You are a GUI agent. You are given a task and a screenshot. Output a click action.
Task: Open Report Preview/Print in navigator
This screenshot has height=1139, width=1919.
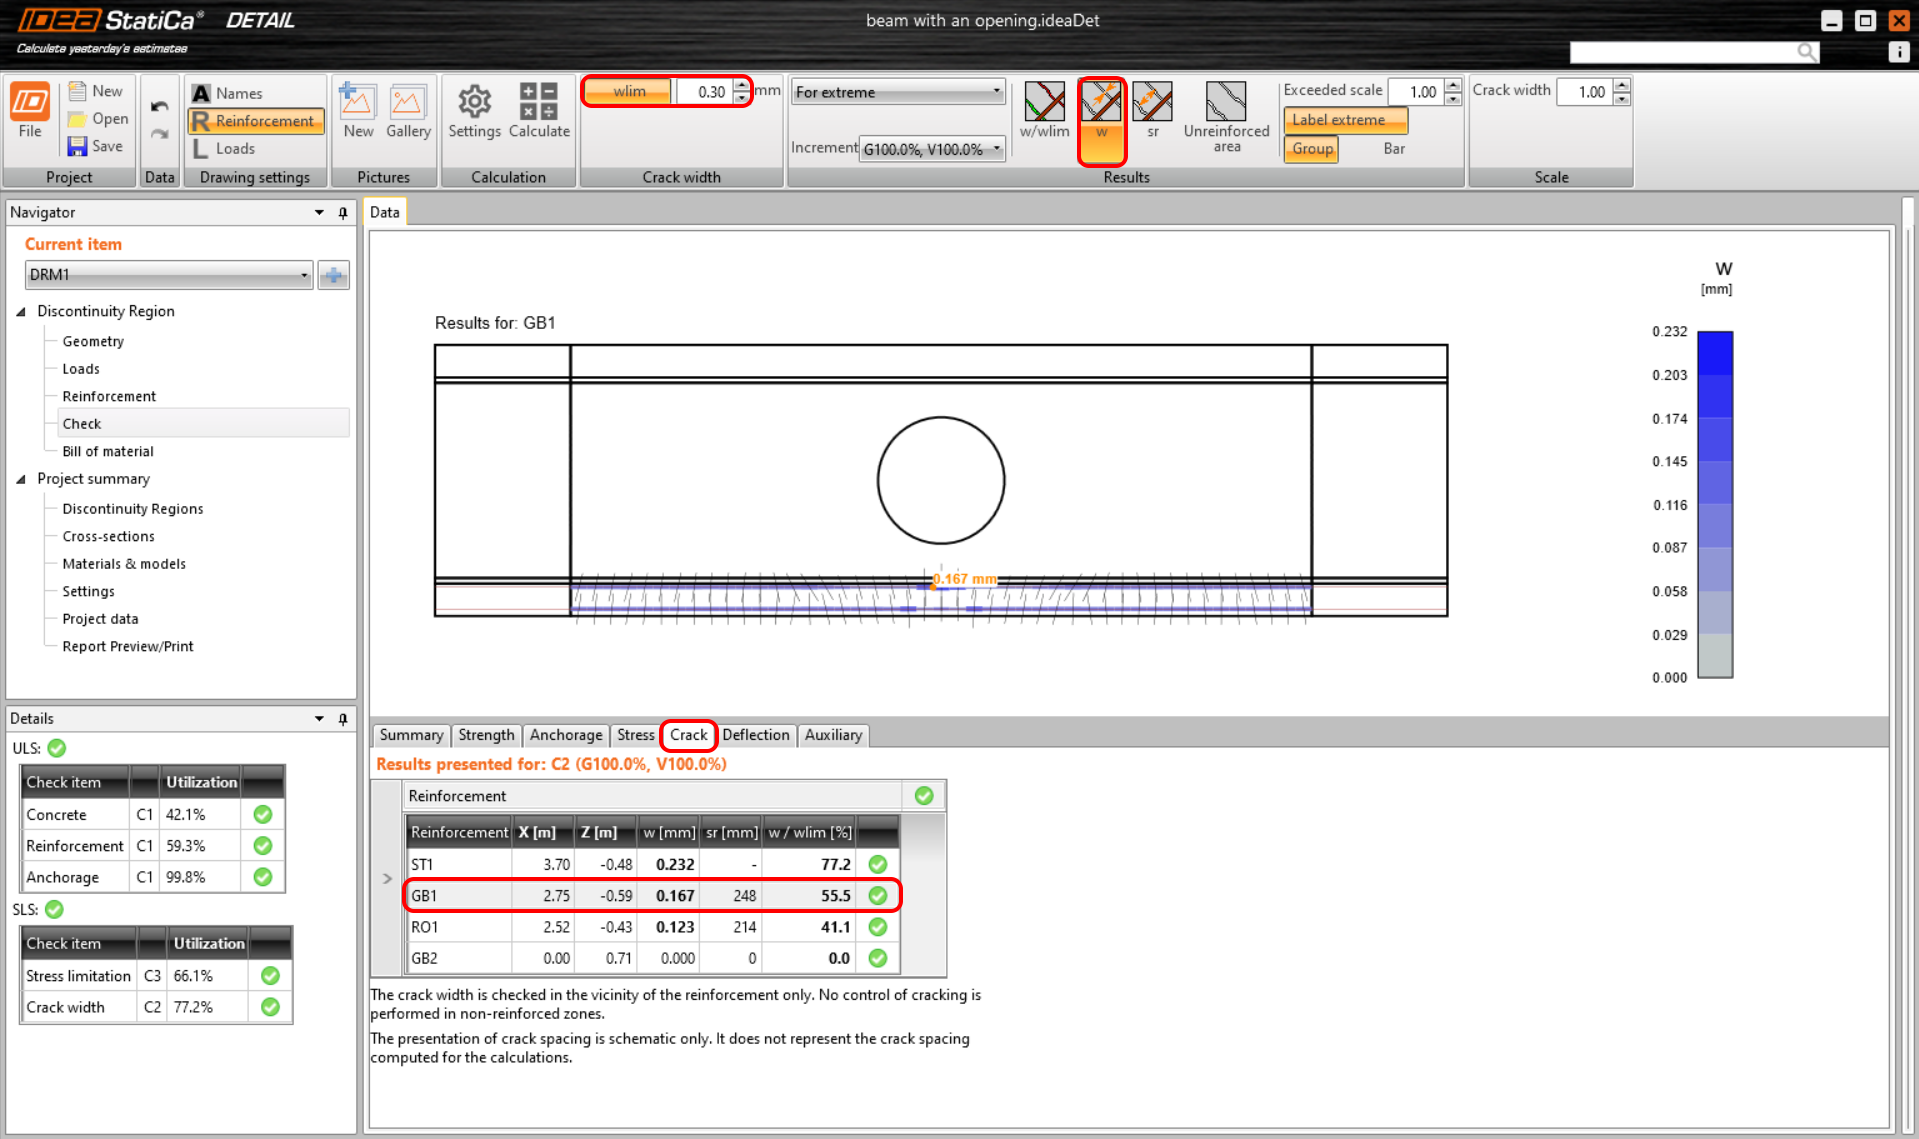point(128,647)
